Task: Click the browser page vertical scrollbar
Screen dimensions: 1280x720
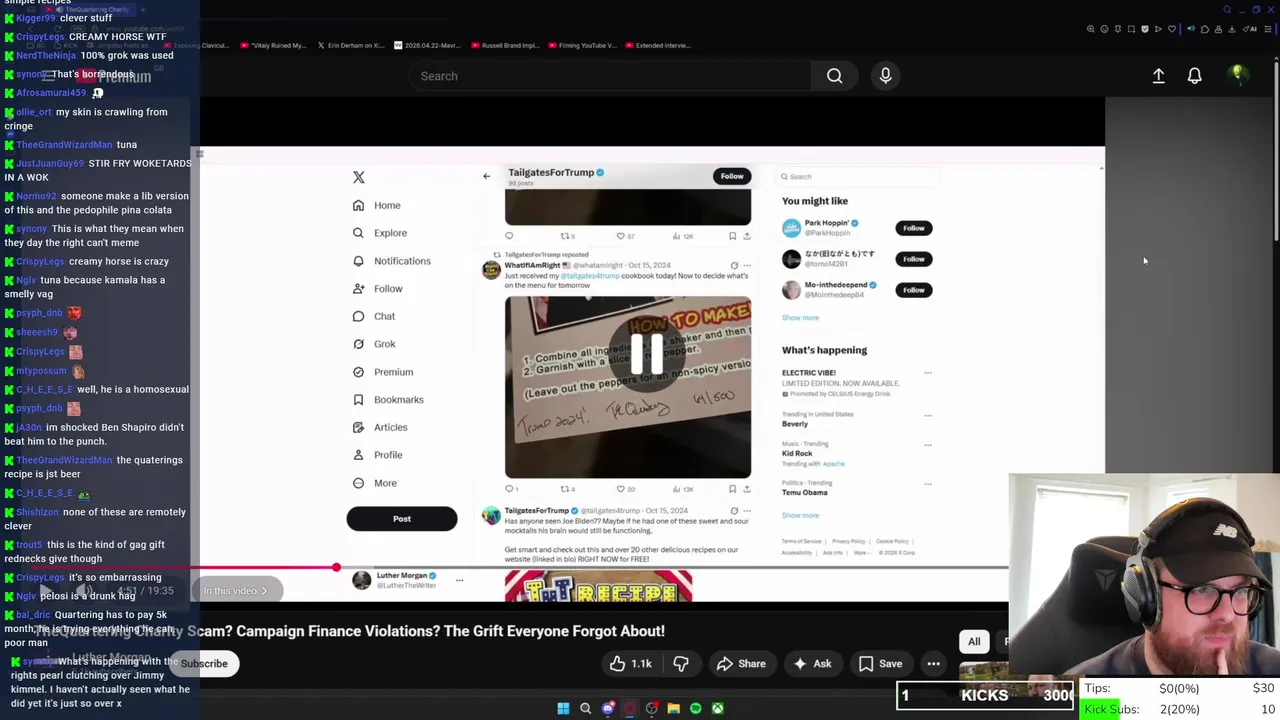Action: click(x=1276, y=150)
